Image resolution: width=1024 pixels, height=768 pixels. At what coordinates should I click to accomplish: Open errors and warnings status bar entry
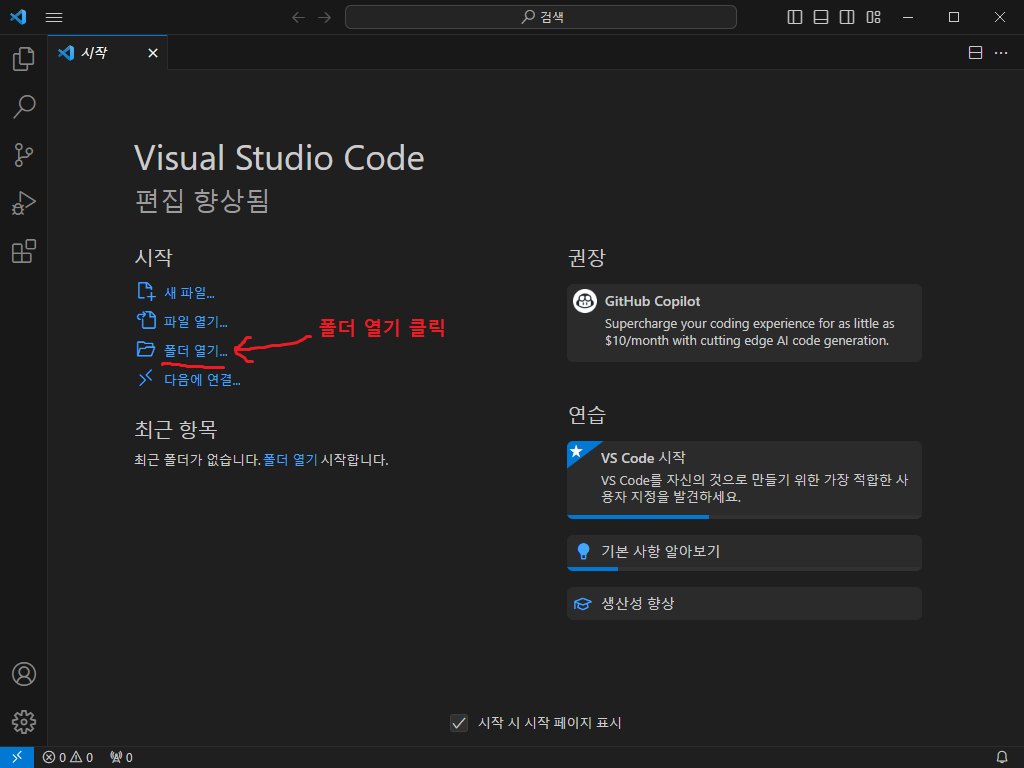pos(68,758)
